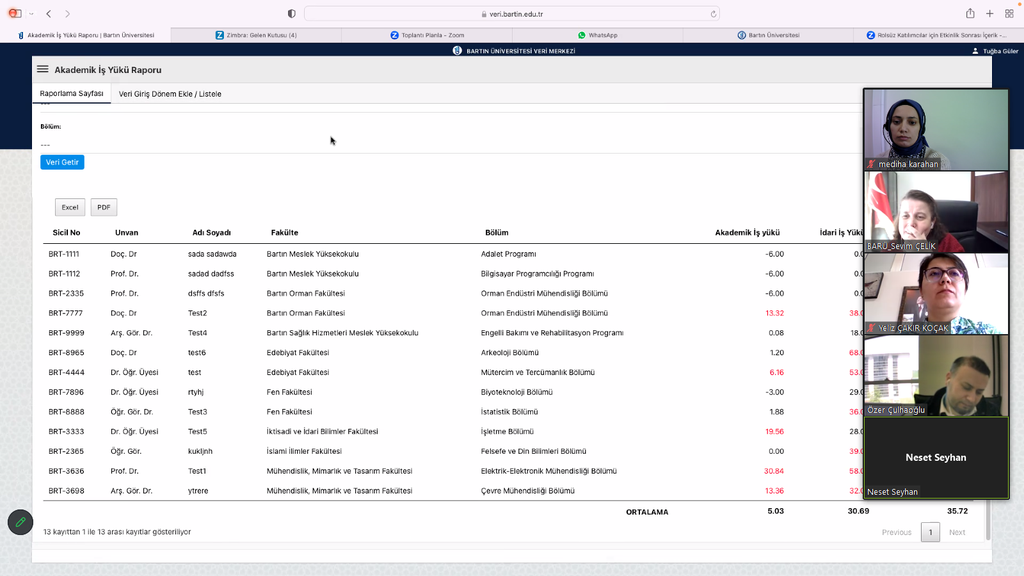This screenshot has height=576, width=1024.
Task: Open Safari sidebar dropdown chevron
Action: (x=31, y=14)
